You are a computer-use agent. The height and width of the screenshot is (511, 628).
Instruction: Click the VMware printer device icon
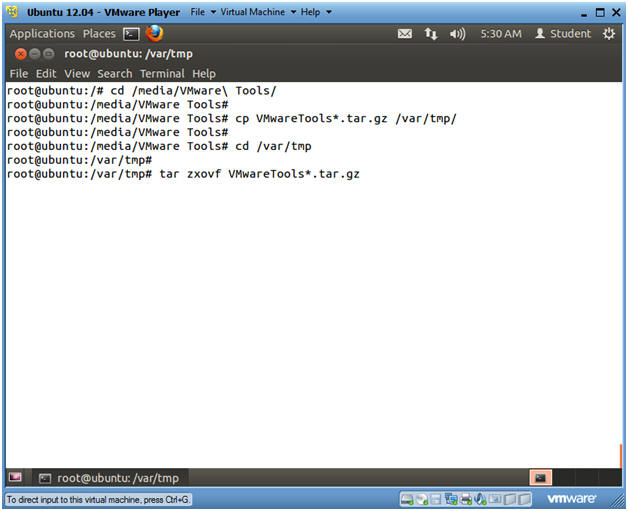tap(466, 499)
